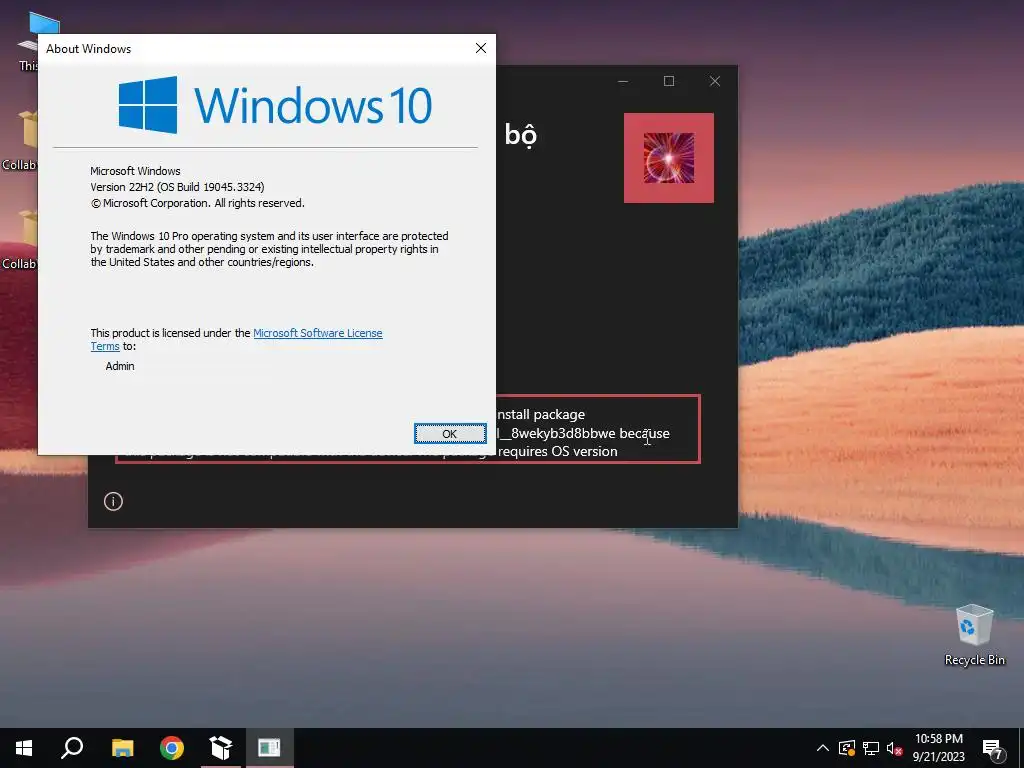This screenshot has width=1024, height=768.
Task: Switch to App Installer taskbar button
Action: point(221,748)
